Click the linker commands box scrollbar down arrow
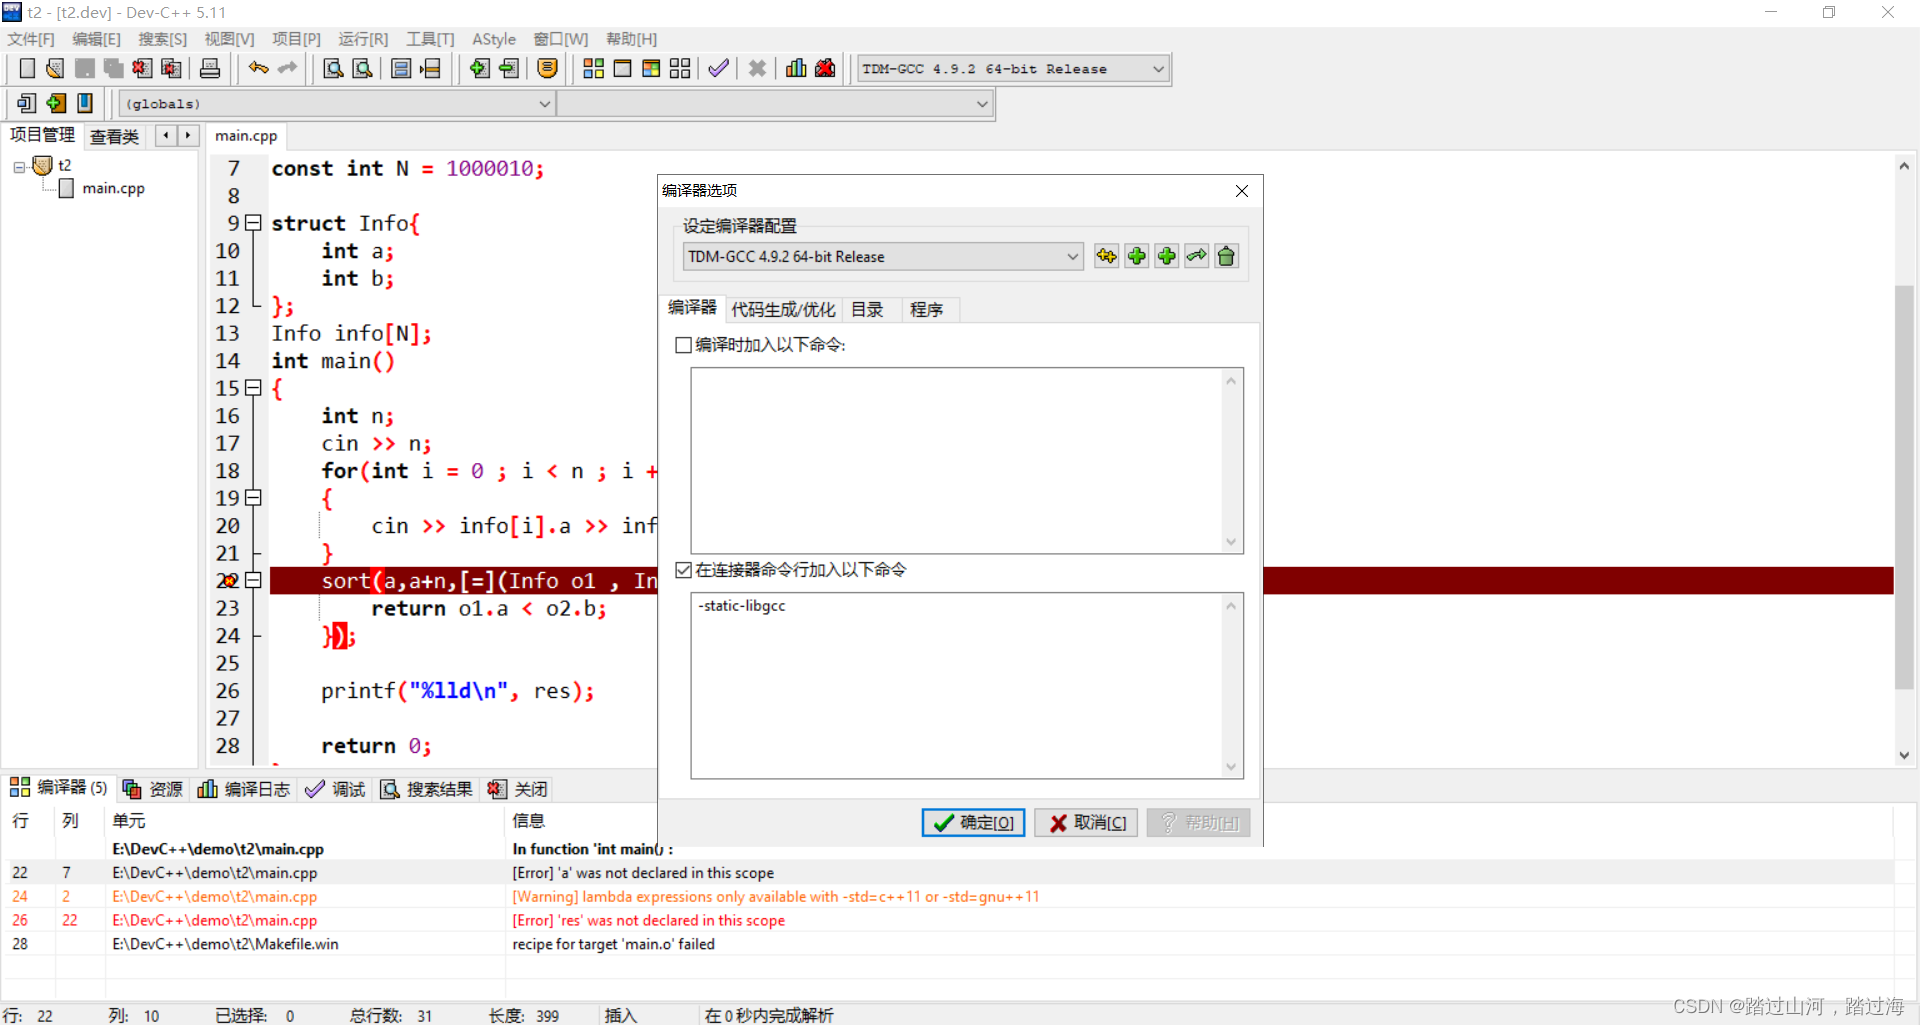The image size is (1920, 1025). (1231, 767)
